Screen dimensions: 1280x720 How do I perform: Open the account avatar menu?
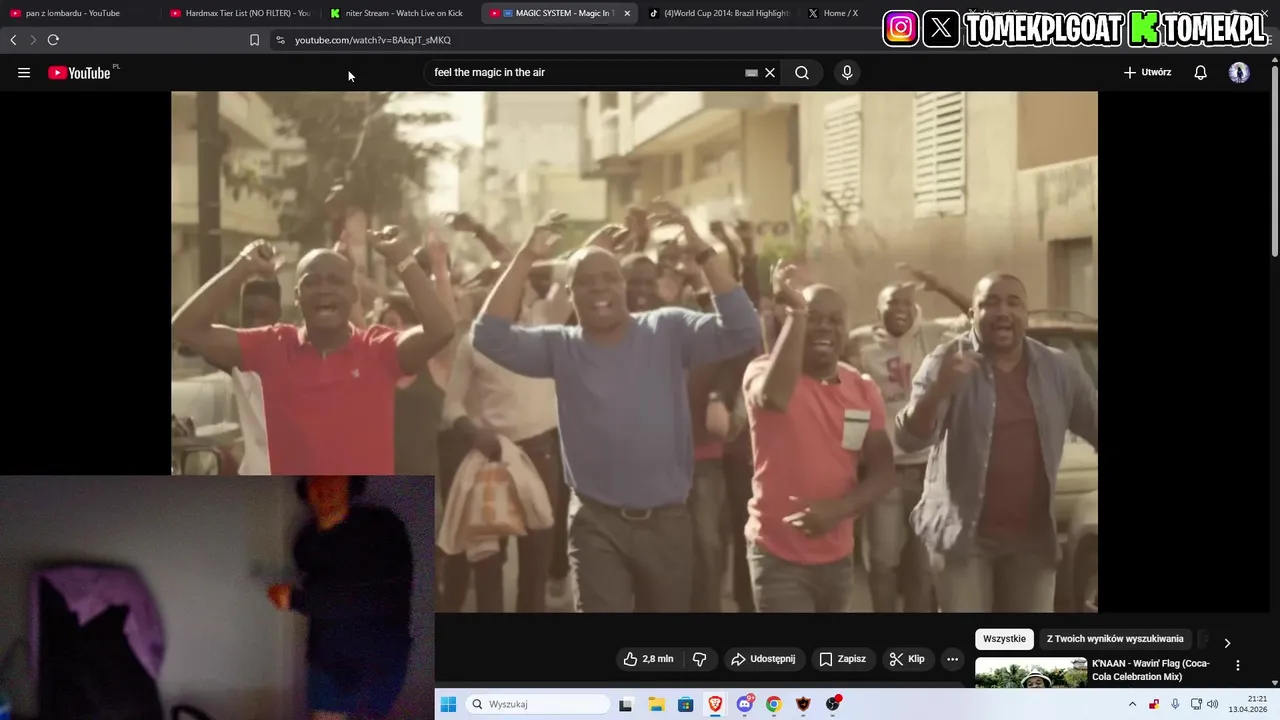[1239, 73]
